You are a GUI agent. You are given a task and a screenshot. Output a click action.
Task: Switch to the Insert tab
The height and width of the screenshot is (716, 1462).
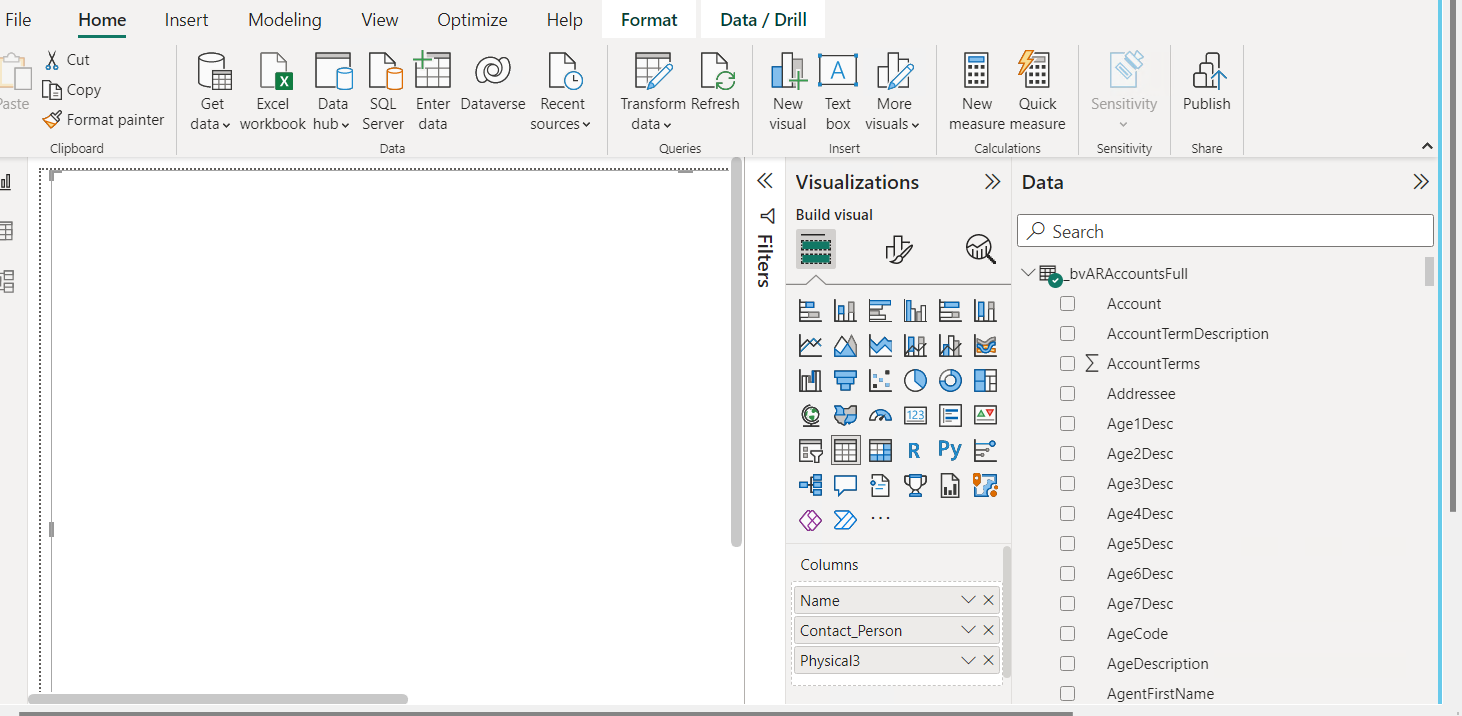tap(187, 20)
